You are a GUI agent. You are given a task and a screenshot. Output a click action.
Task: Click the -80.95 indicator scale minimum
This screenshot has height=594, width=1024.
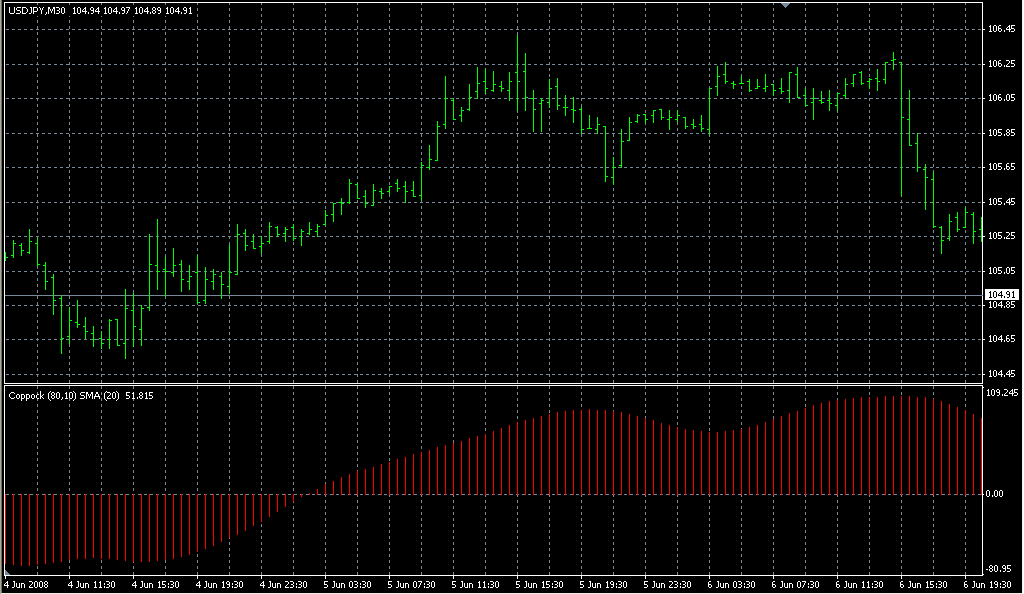click(998, 569)
